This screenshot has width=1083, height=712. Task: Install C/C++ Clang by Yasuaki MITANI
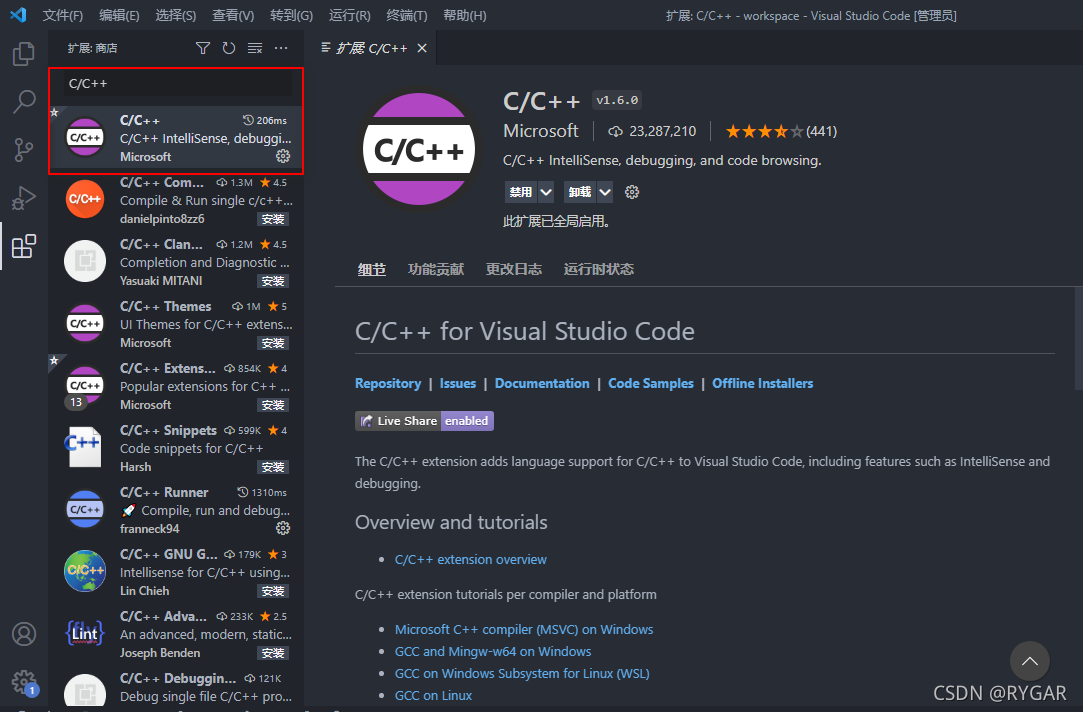click(x=273, y=281)
